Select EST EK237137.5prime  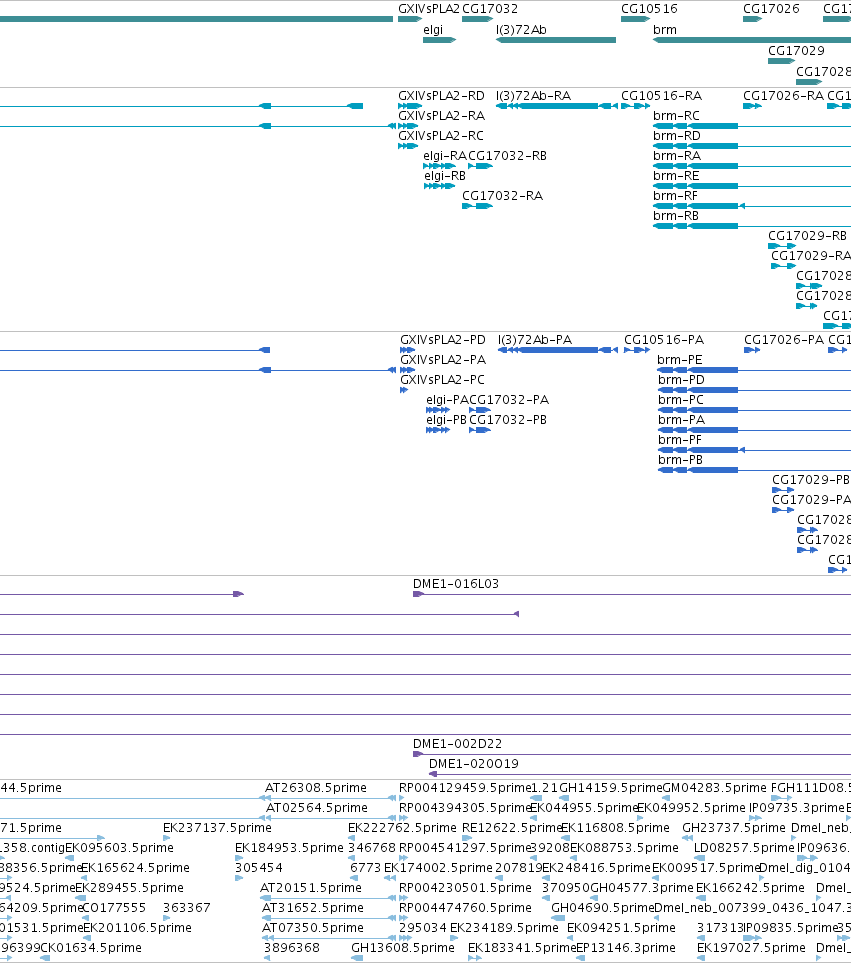217,828
